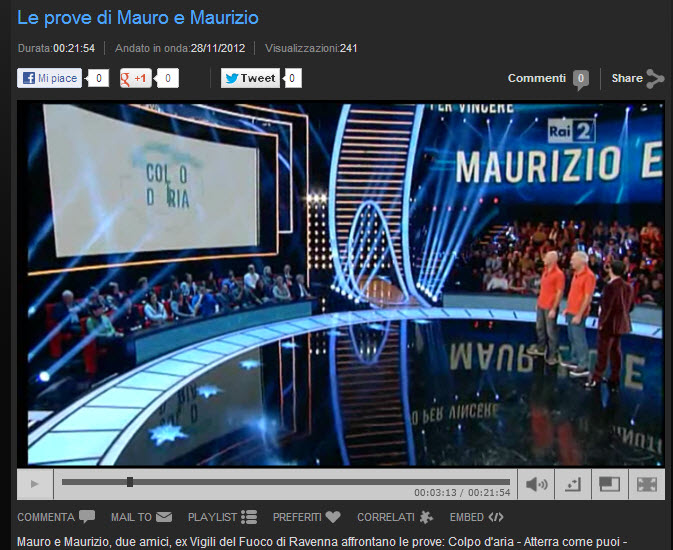Select MAIL TO to email the video
The height and width of the screenshot is (550, 673).
click(141, 517)
